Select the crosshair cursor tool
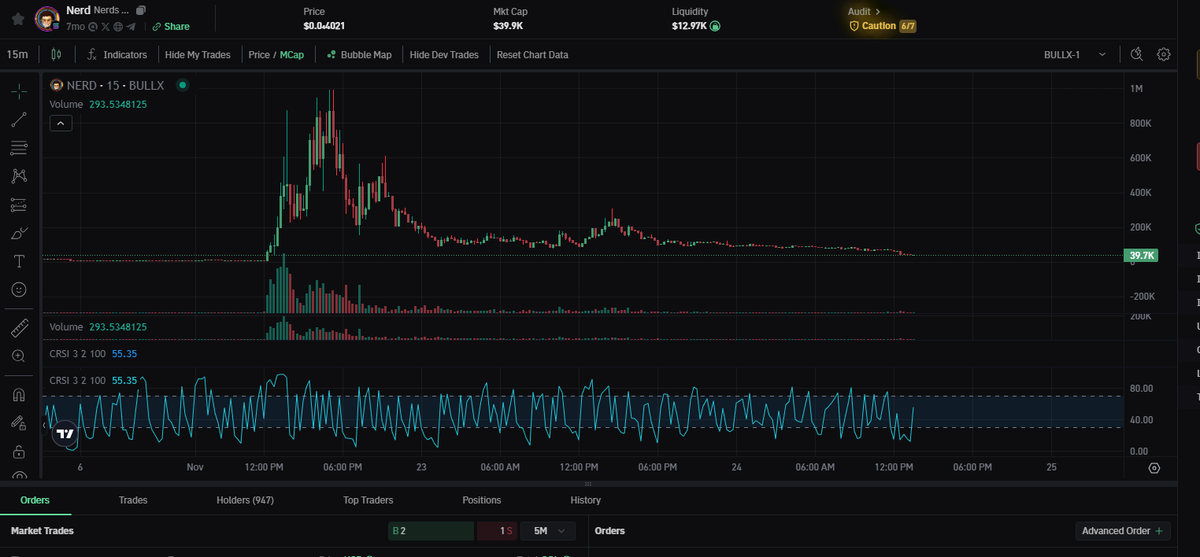 pos(19,92)
